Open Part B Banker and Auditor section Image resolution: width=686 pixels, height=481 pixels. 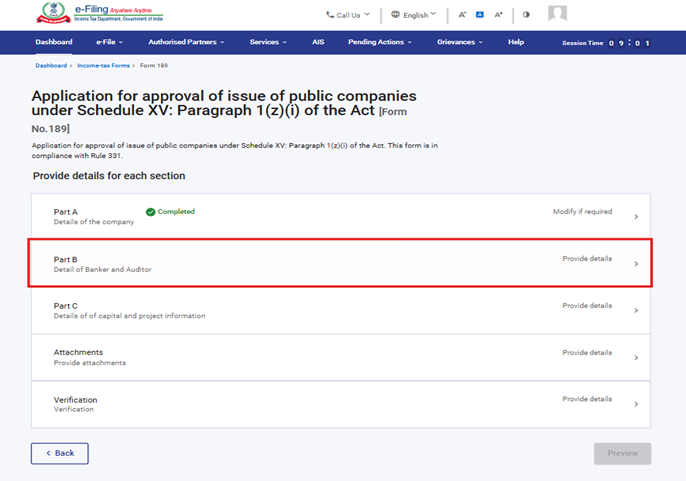coord(340,264)
